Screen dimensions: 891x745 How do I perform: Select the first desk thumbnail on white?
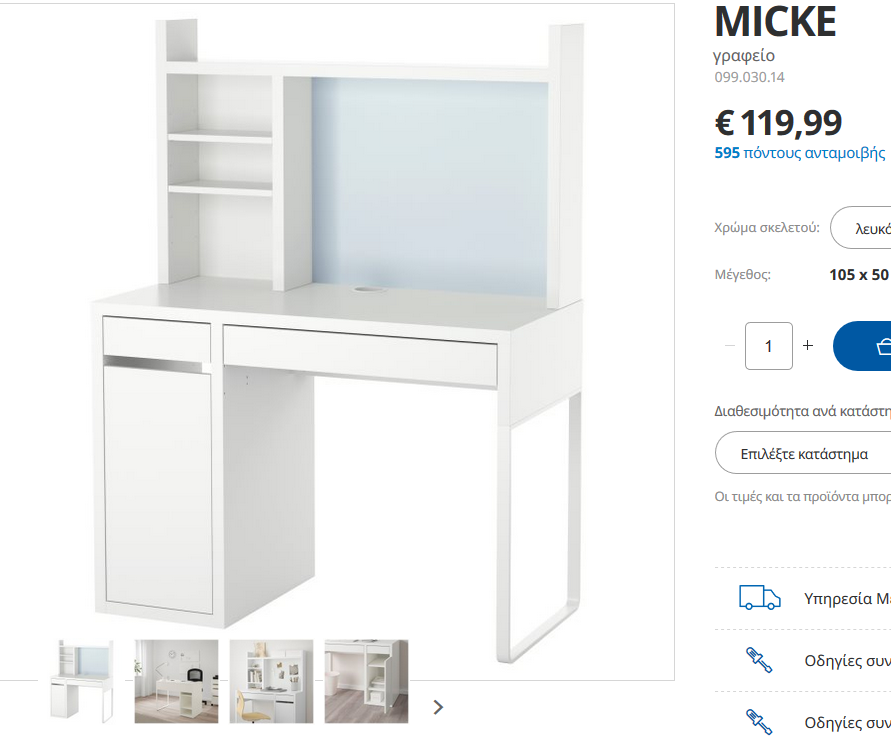82,681
